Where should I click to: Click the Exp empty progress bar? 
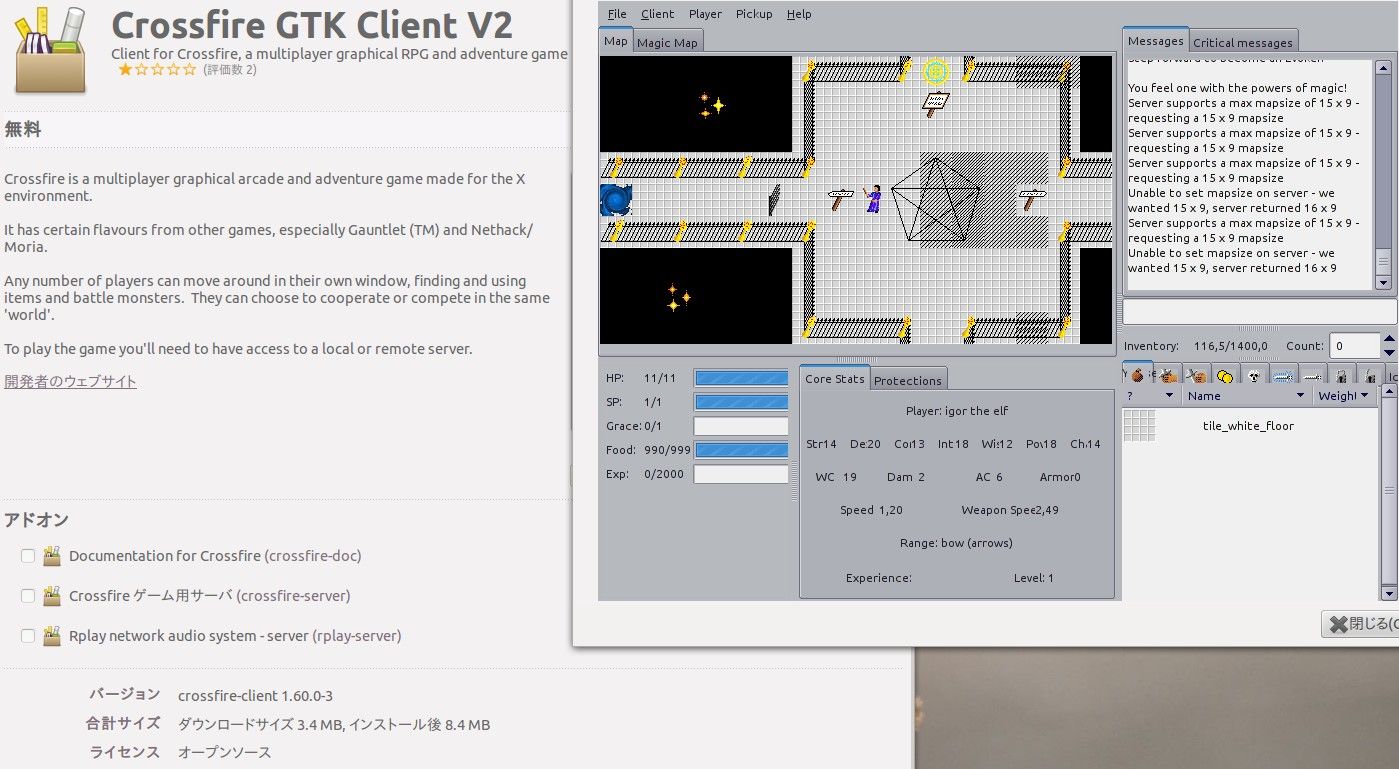pyautogui.click(x=741, y=474)
